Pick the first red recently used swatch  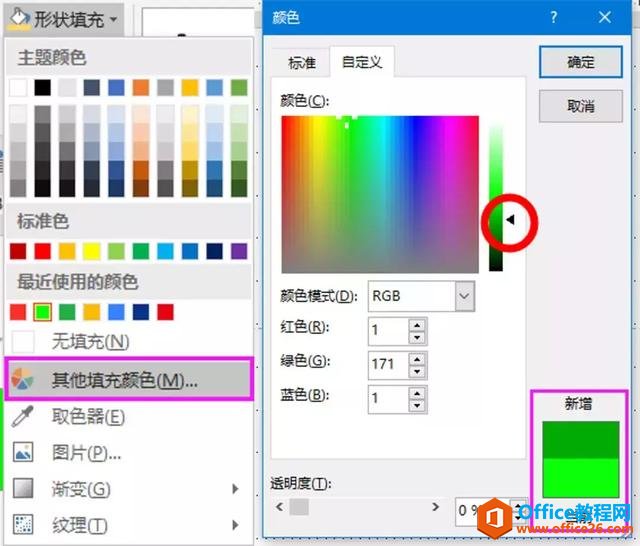18,312
